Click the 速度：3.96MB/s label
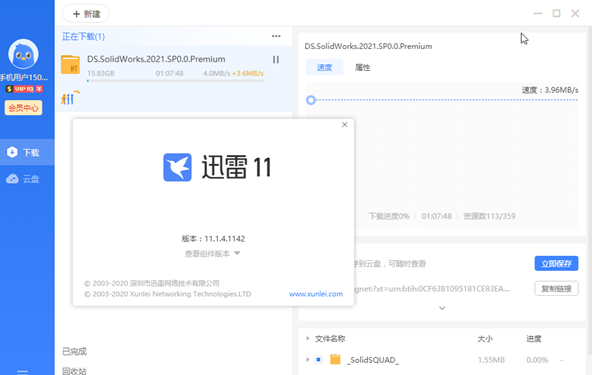Screen dimensions: 592x375 [550, 90]
